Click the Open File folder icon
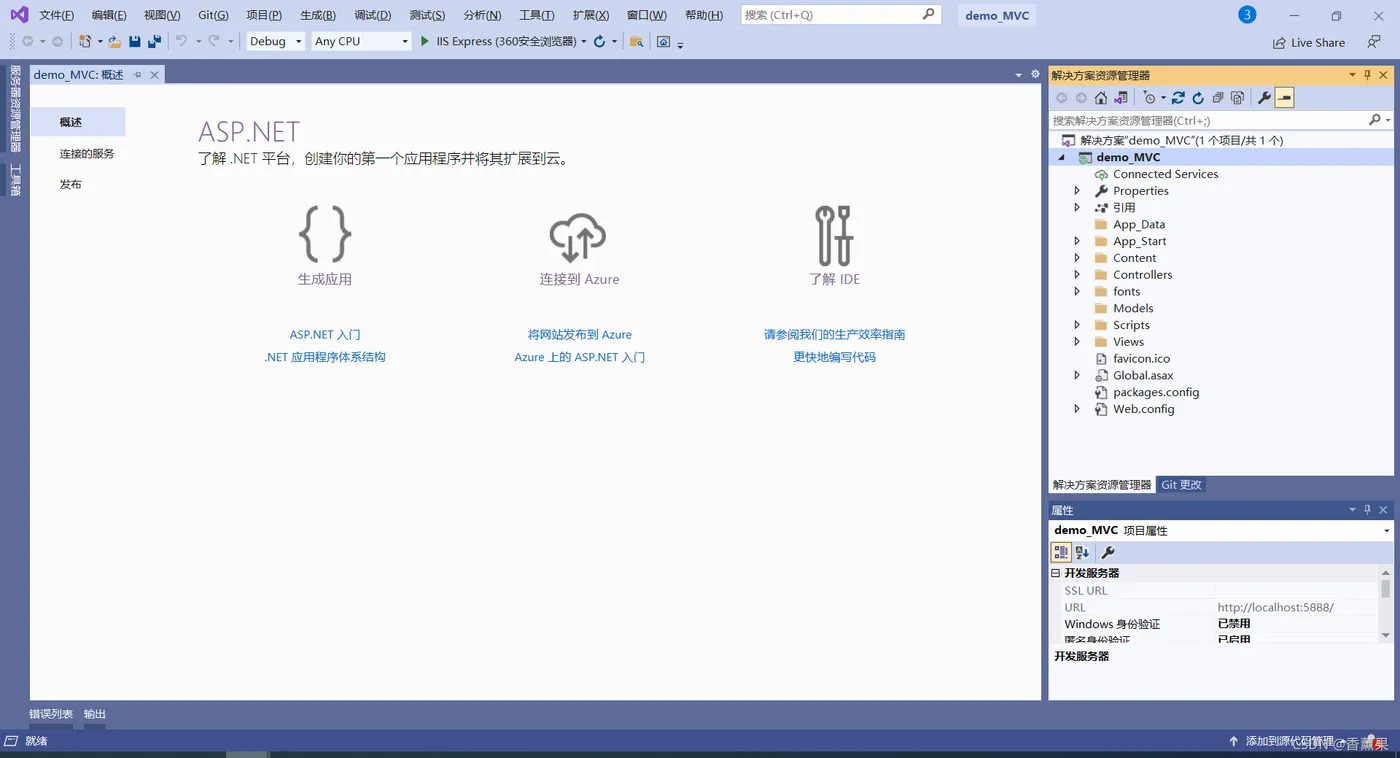 click(x=115, y=41)
